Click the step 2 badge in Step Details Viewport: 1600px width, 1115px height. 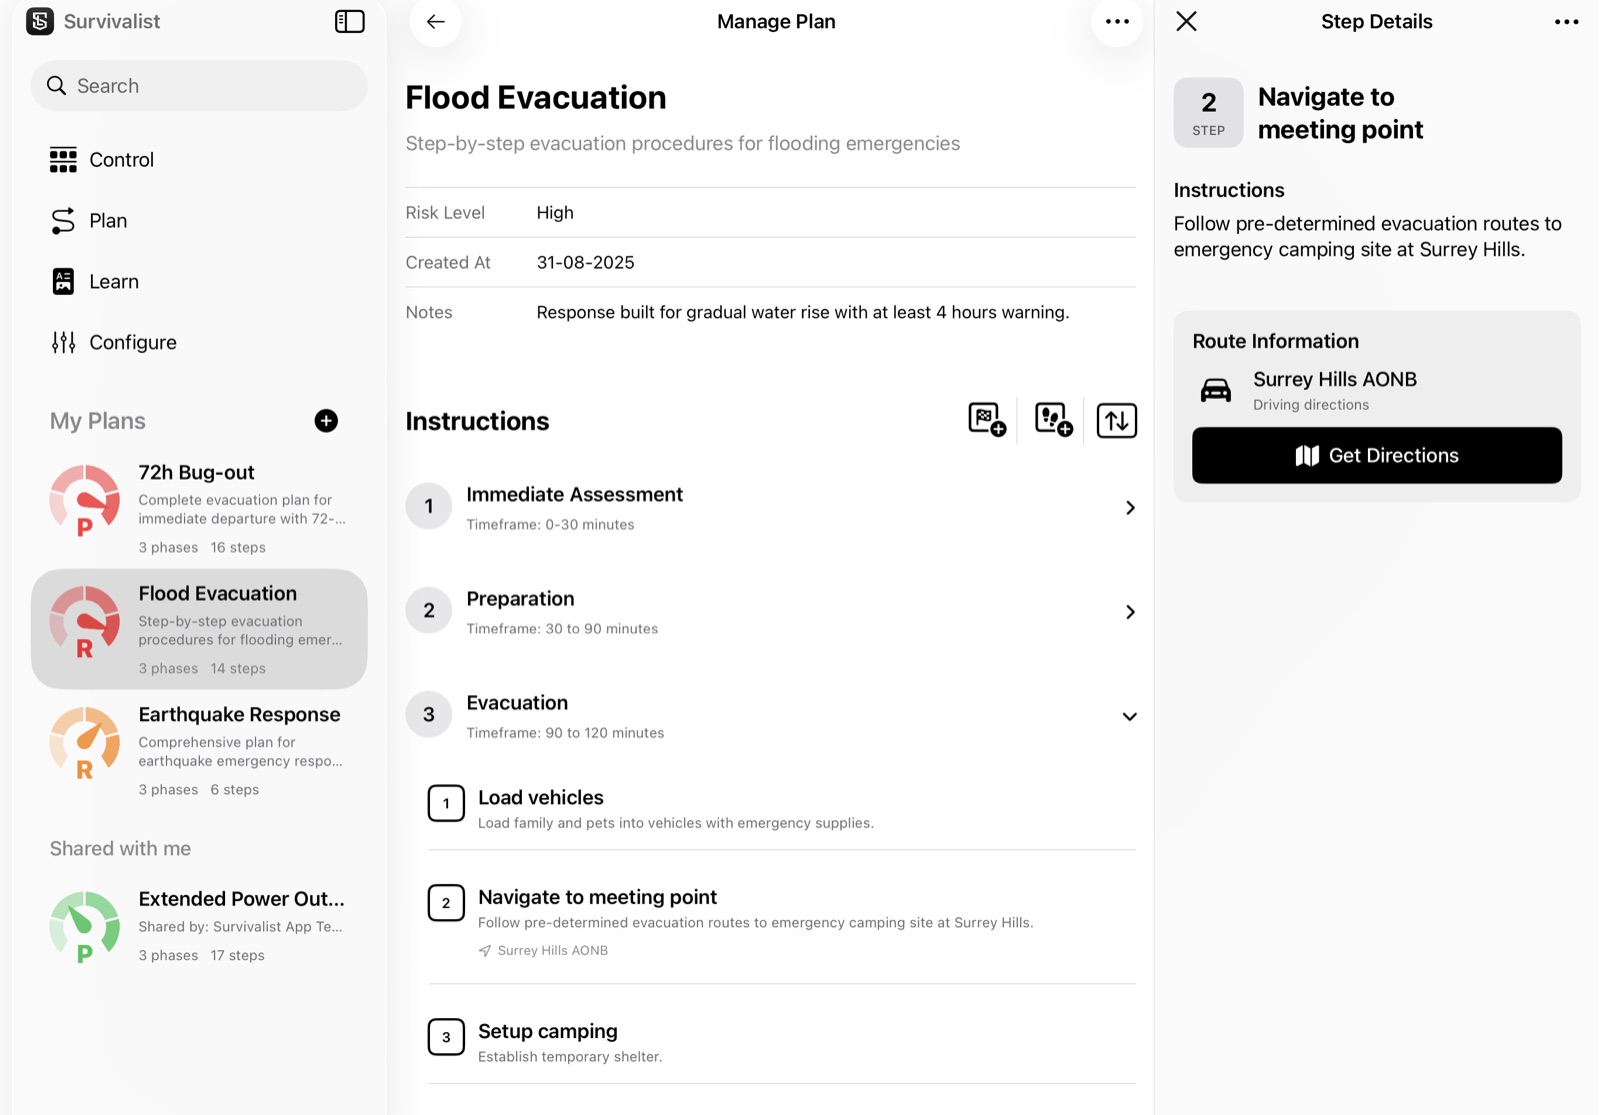point(1209,113)
